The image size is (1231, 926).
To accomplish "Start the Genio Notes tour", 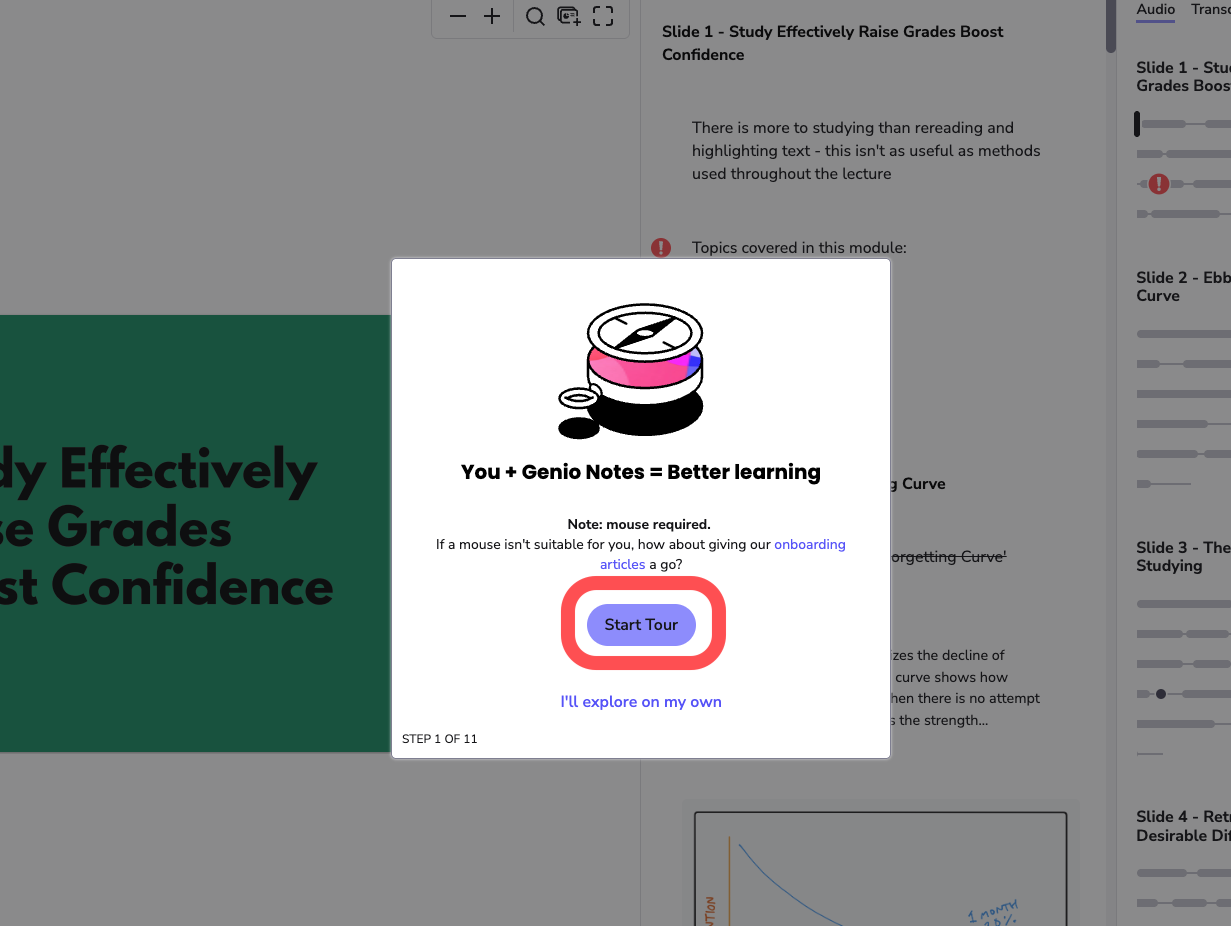I will (641, 625).
